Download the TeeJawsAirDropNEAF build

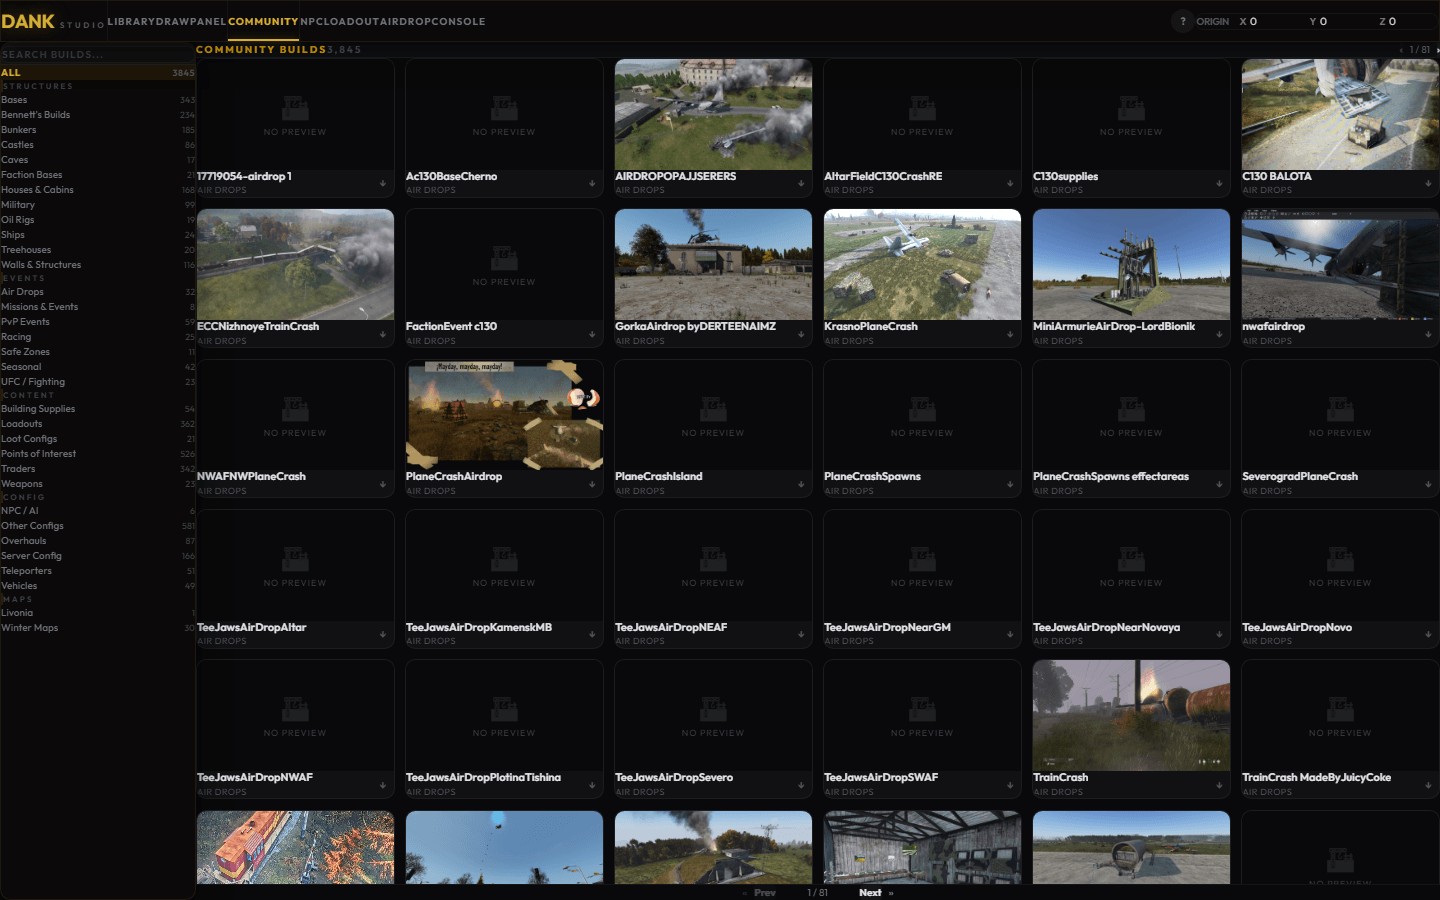pos(801,634)
